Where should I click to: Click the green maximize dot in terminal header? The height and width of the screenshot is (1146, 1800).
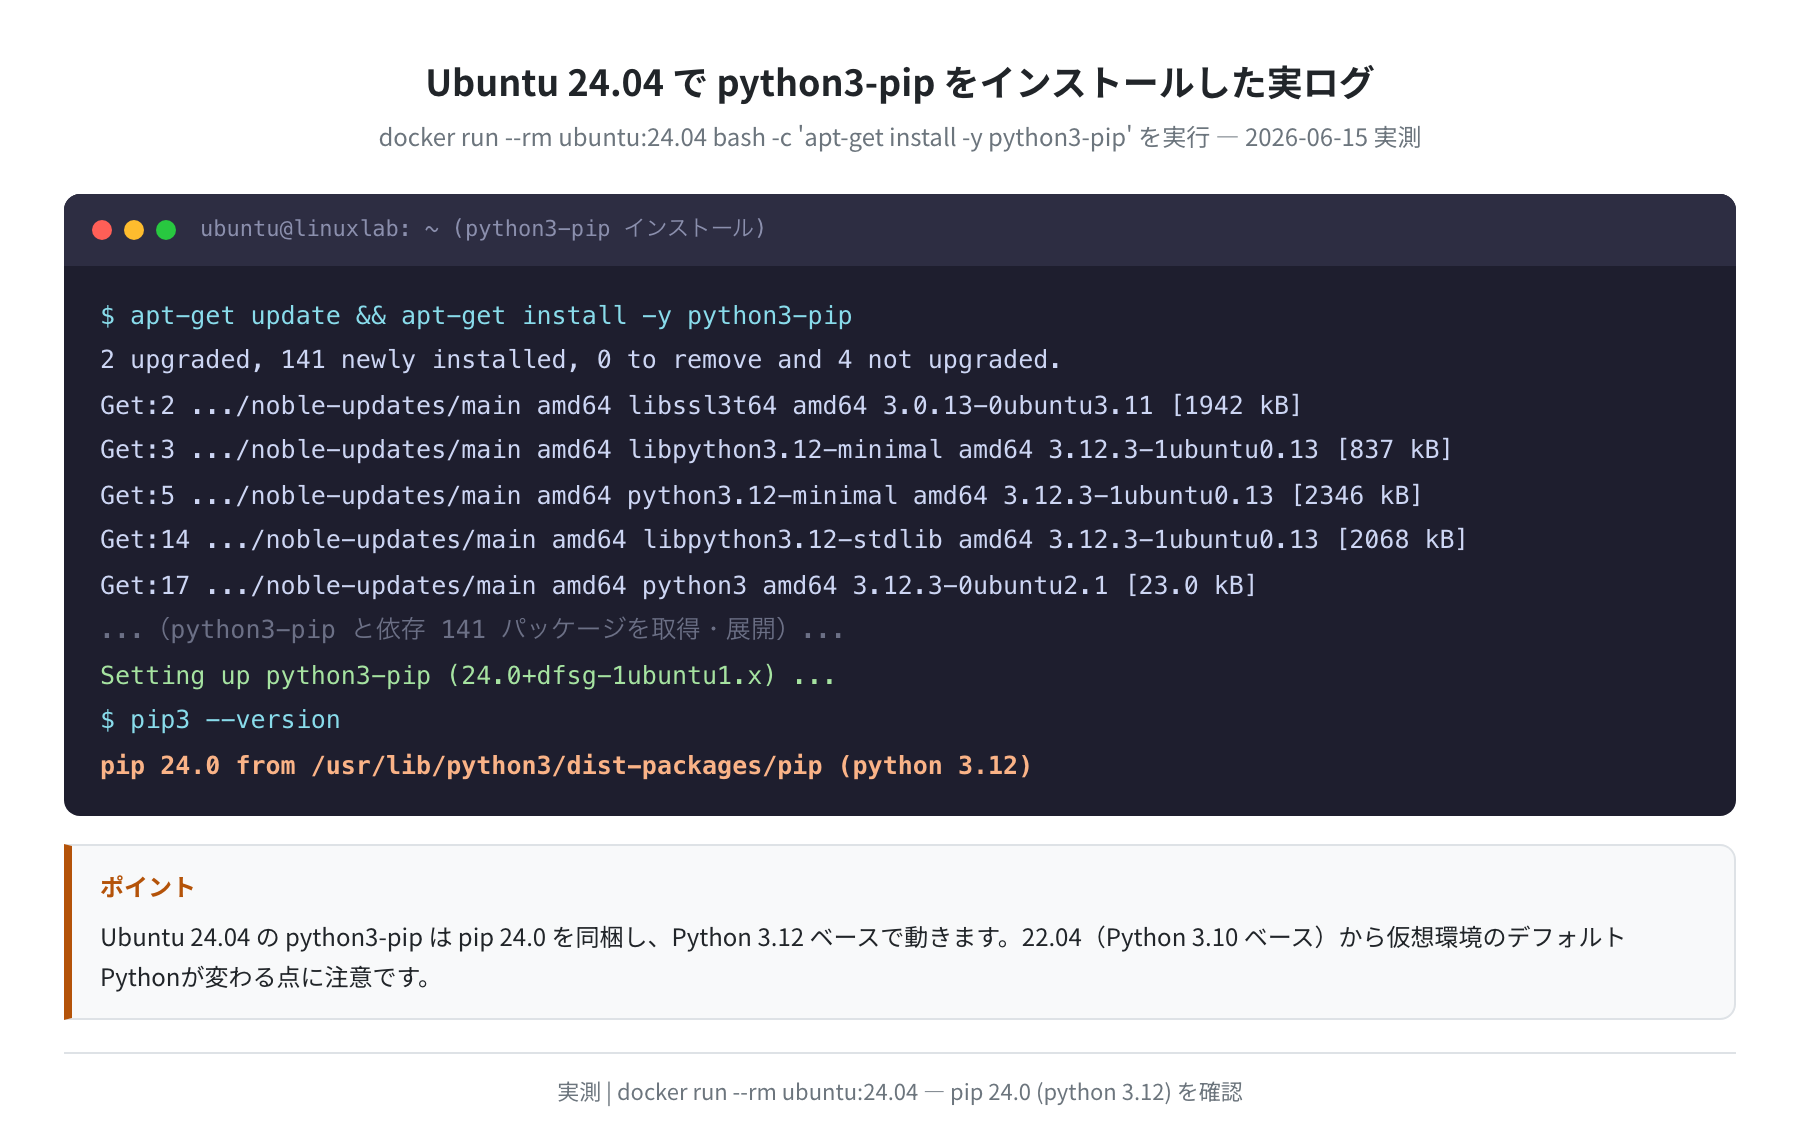166,230
